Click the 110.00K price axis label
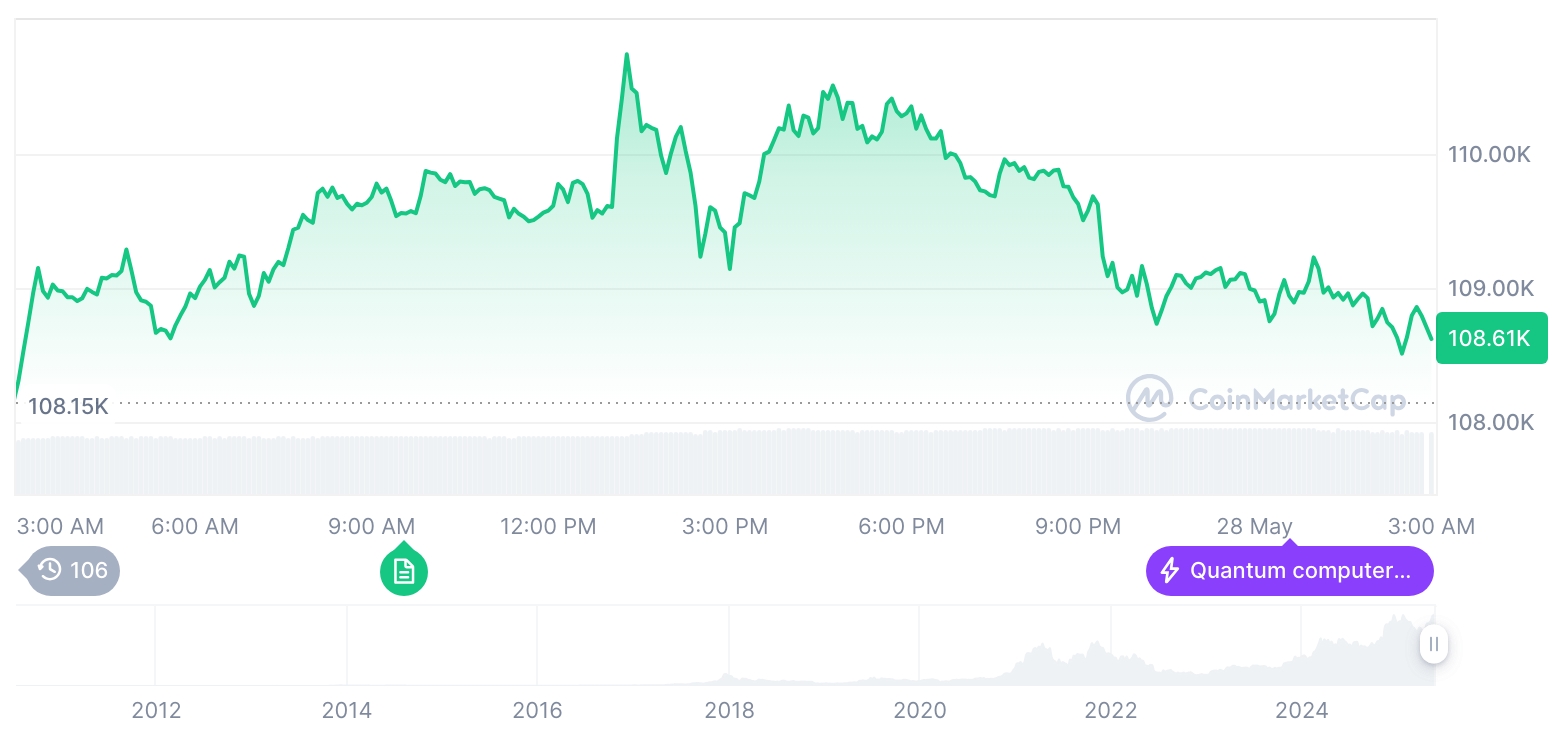Viewport: 1566px width, 732px height. click(1490, 155)
